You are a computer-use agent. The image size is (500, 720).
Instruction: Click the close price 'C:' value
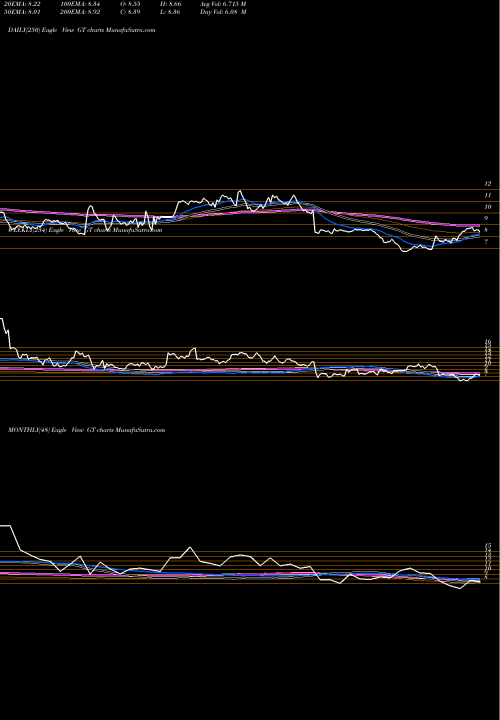coord(130,12)
